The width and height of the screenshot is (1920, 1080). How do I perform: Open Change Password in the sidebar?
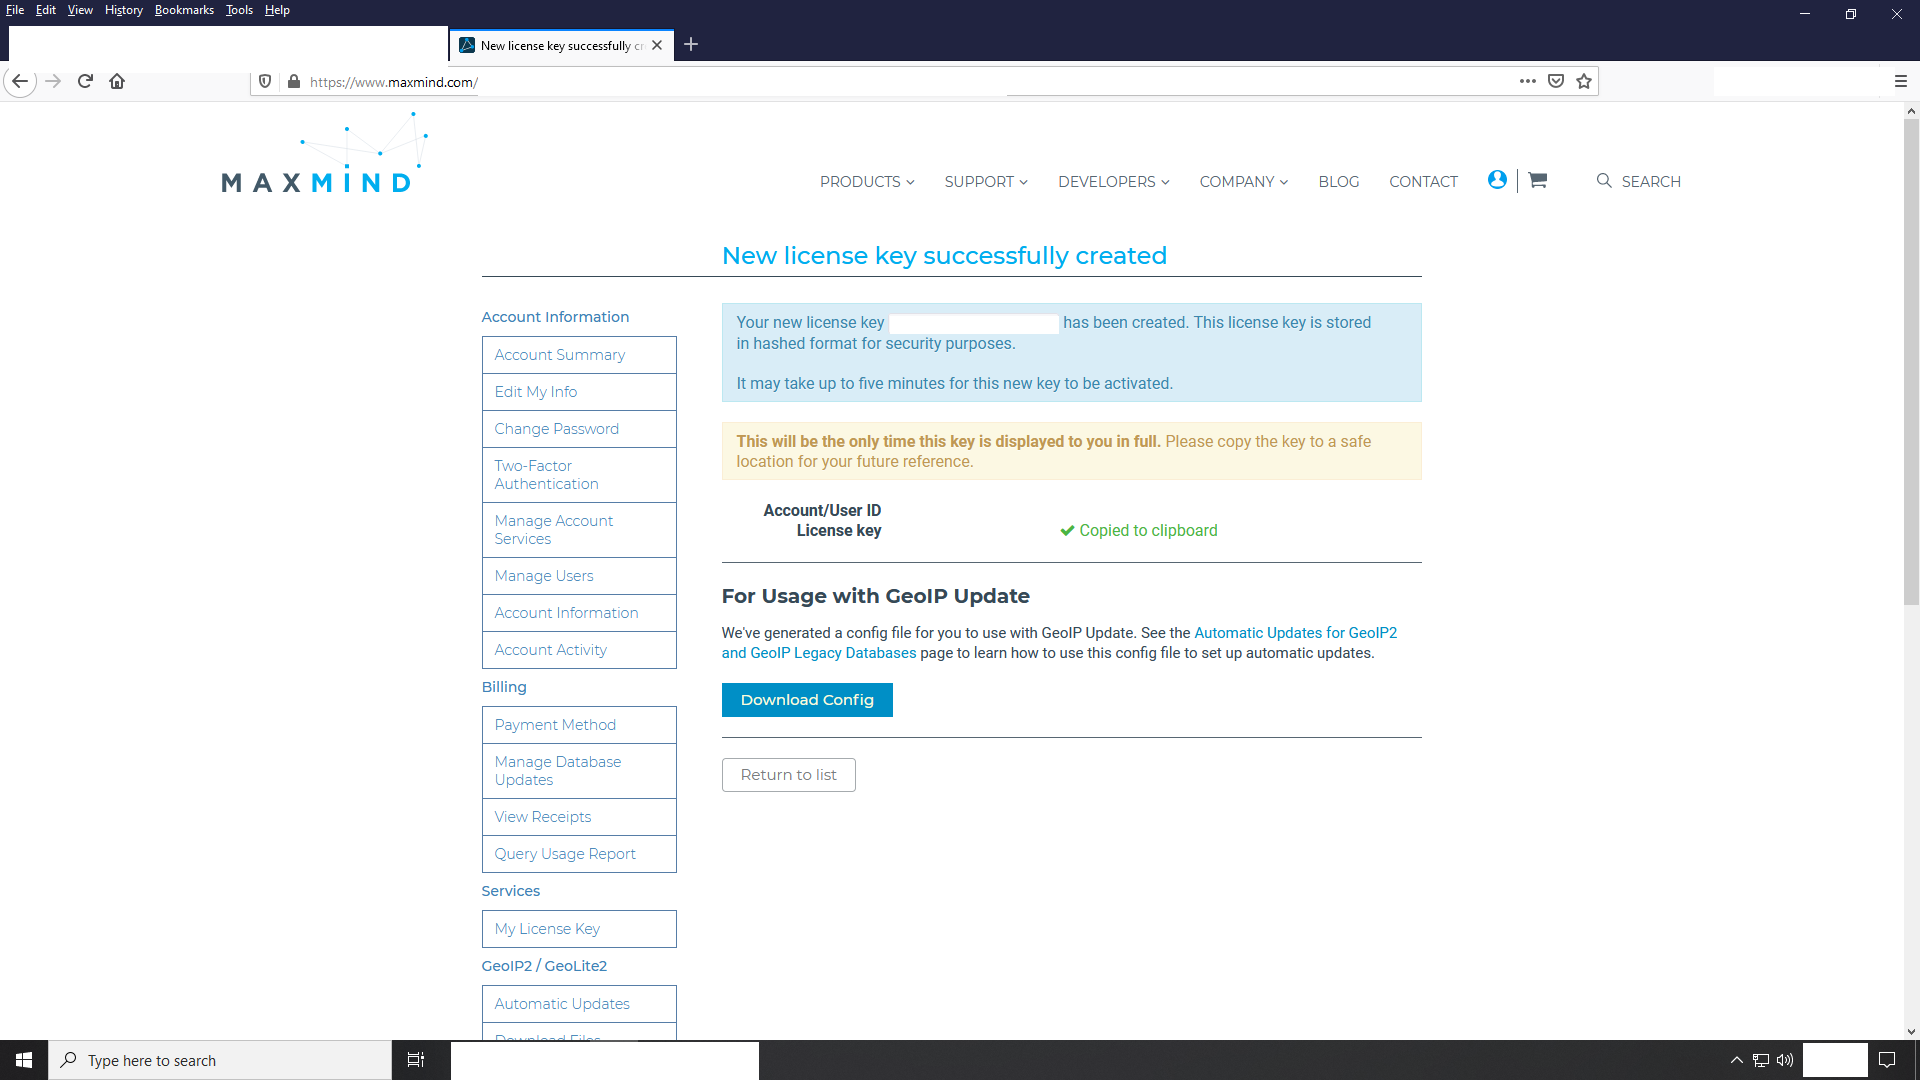(579, 429)
